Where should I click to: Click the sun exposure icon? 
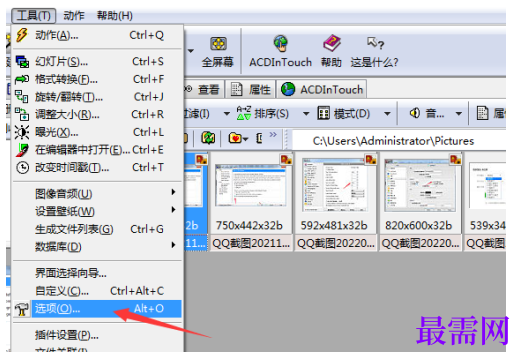pyautogui.click(x=22, y=132)
